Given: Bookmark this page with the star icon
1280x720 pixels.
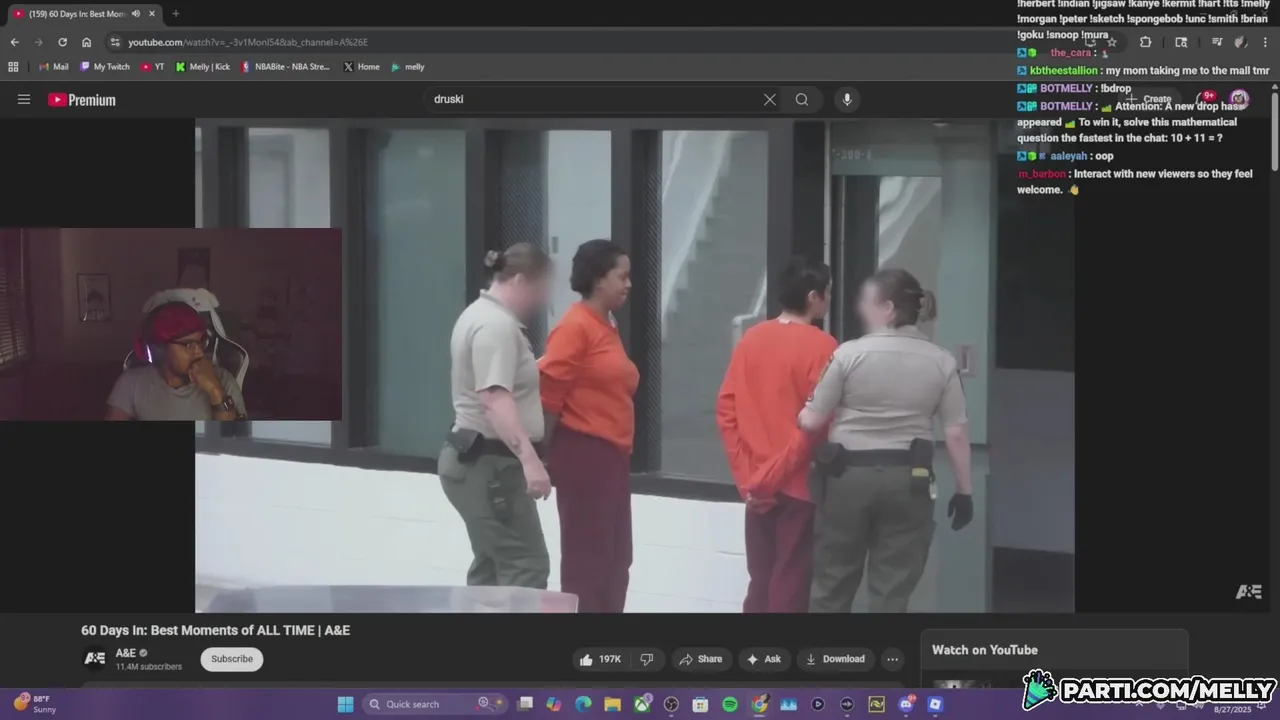Looking at the screenshot, I should pyautogui.click(x=1111, y=42).
